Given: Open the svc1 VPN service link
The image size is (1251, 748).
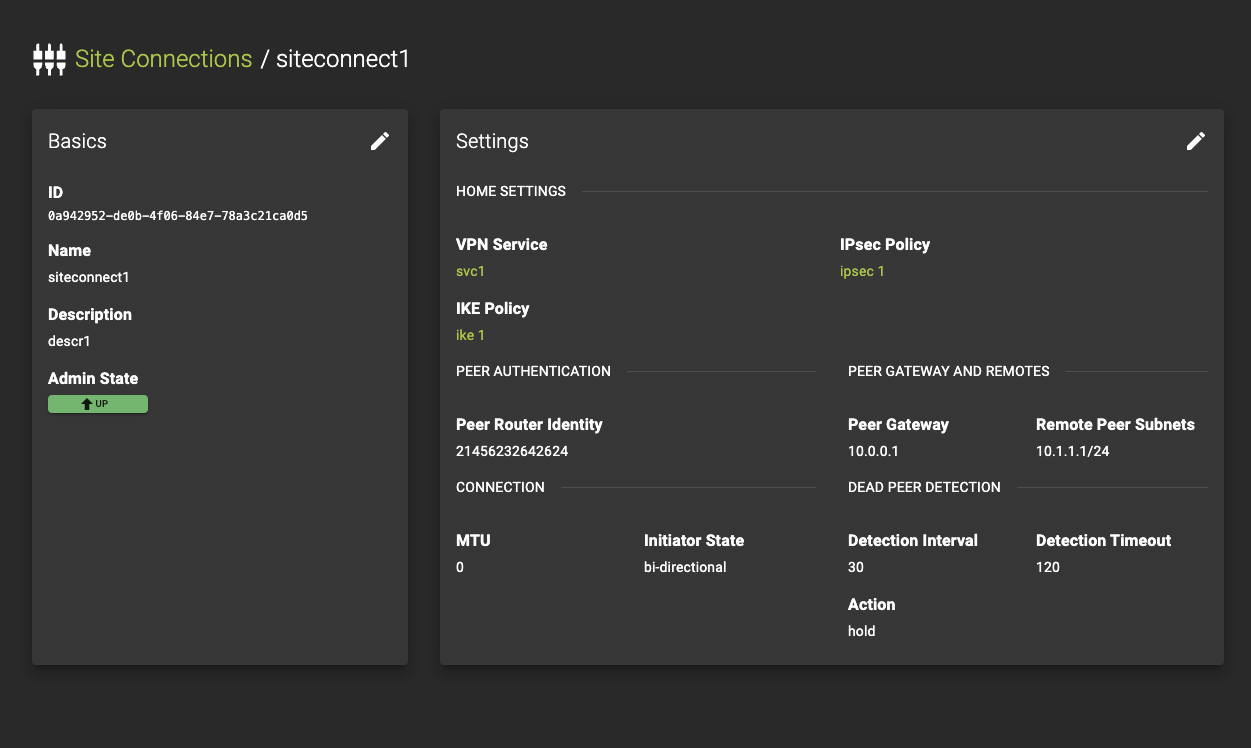Looking at the screenshot, I should click(x=470, y=271).
